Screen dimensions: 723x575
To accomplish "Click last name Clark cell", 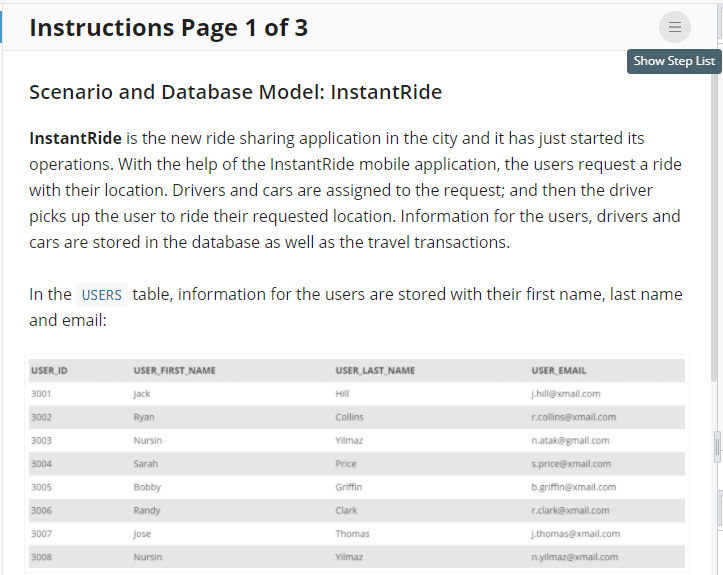I will point(346,510).
